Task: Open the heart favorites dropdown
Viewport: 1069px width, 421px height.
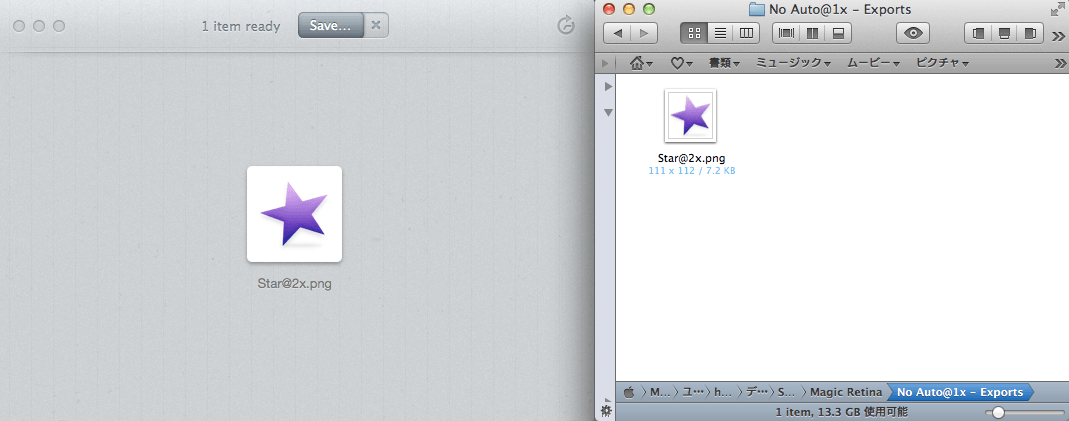Action: coord(681,63)
